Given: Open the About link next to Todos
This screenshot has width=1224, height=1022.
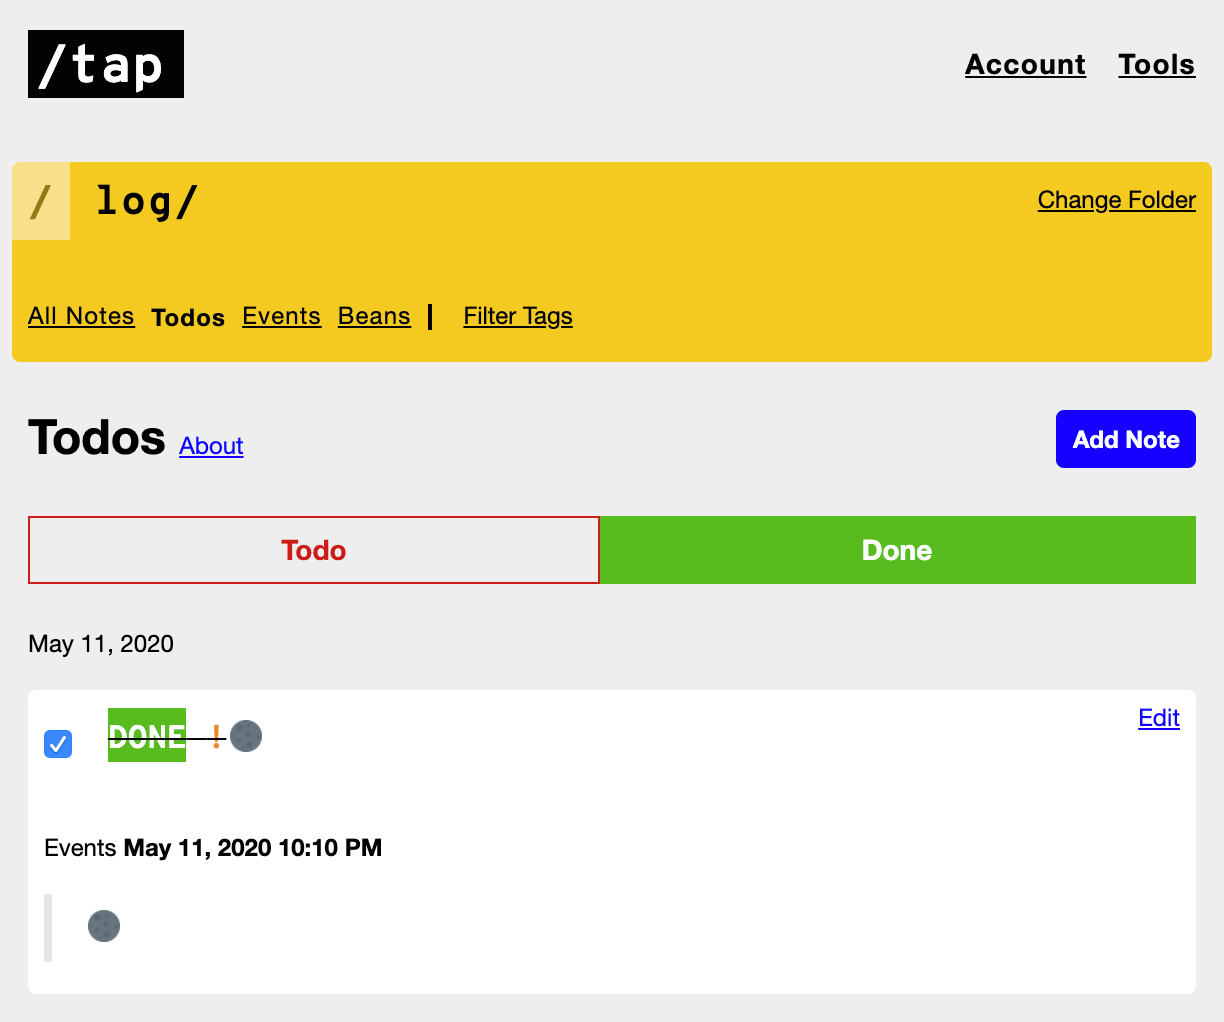Looking at the screenshot, I should coord(211,446).
